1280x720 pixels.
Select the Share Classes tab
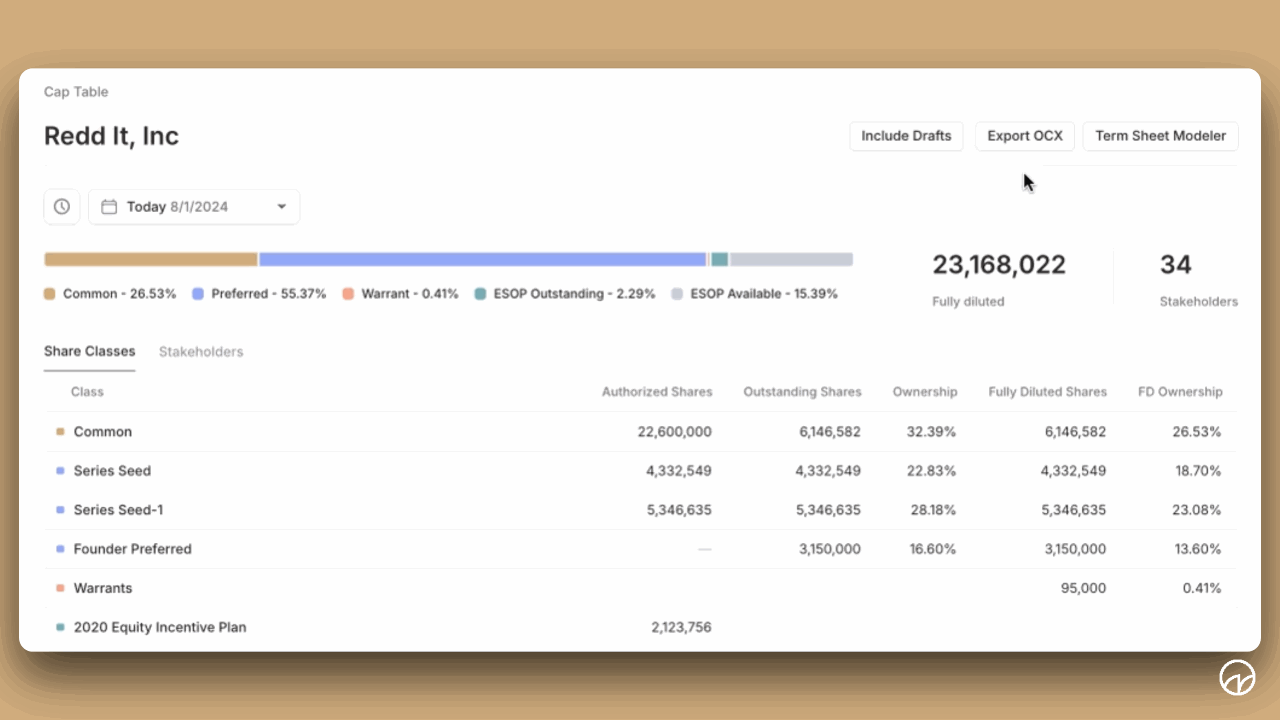point(90,352)
